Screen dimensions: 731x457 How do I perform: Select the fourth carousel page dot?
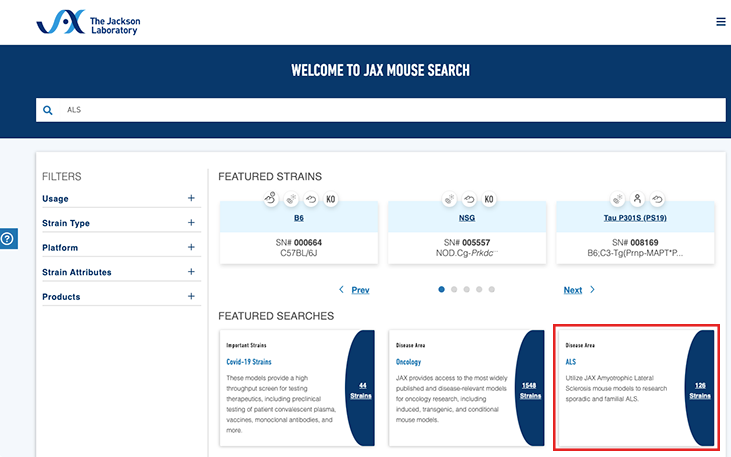(x=479, y=289)
